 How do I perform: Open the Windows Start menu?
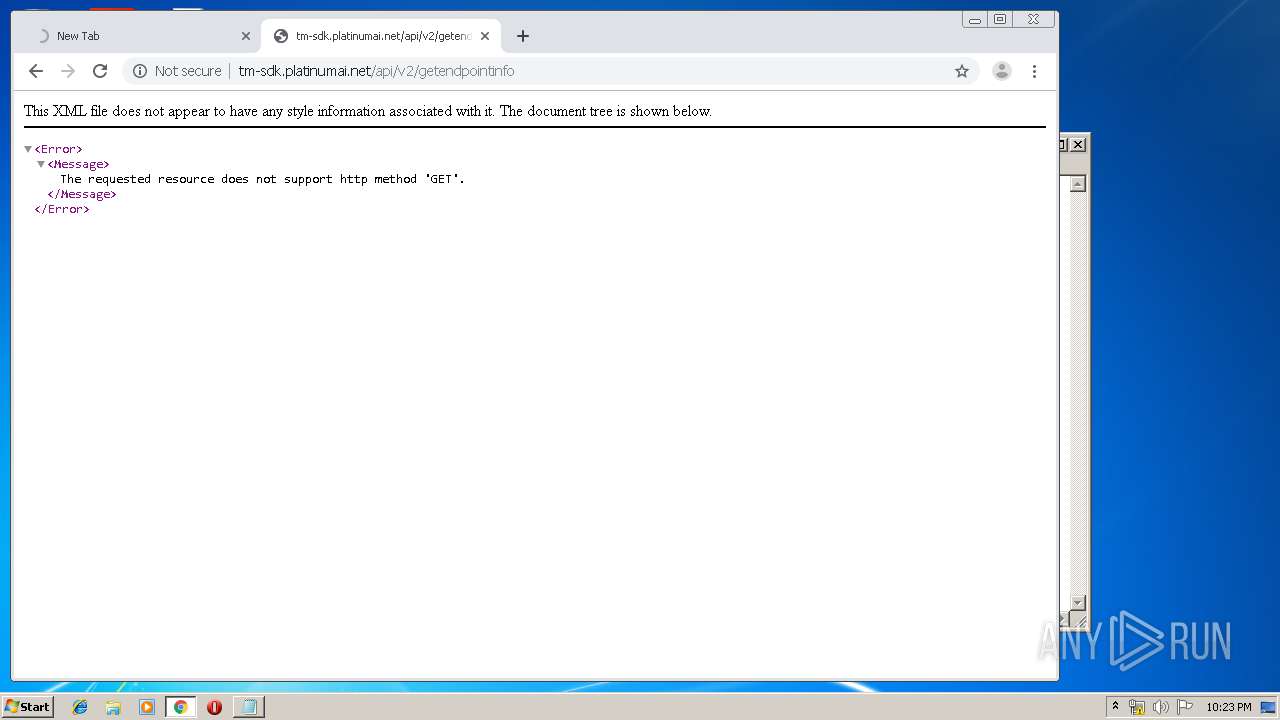click(27, 707)
